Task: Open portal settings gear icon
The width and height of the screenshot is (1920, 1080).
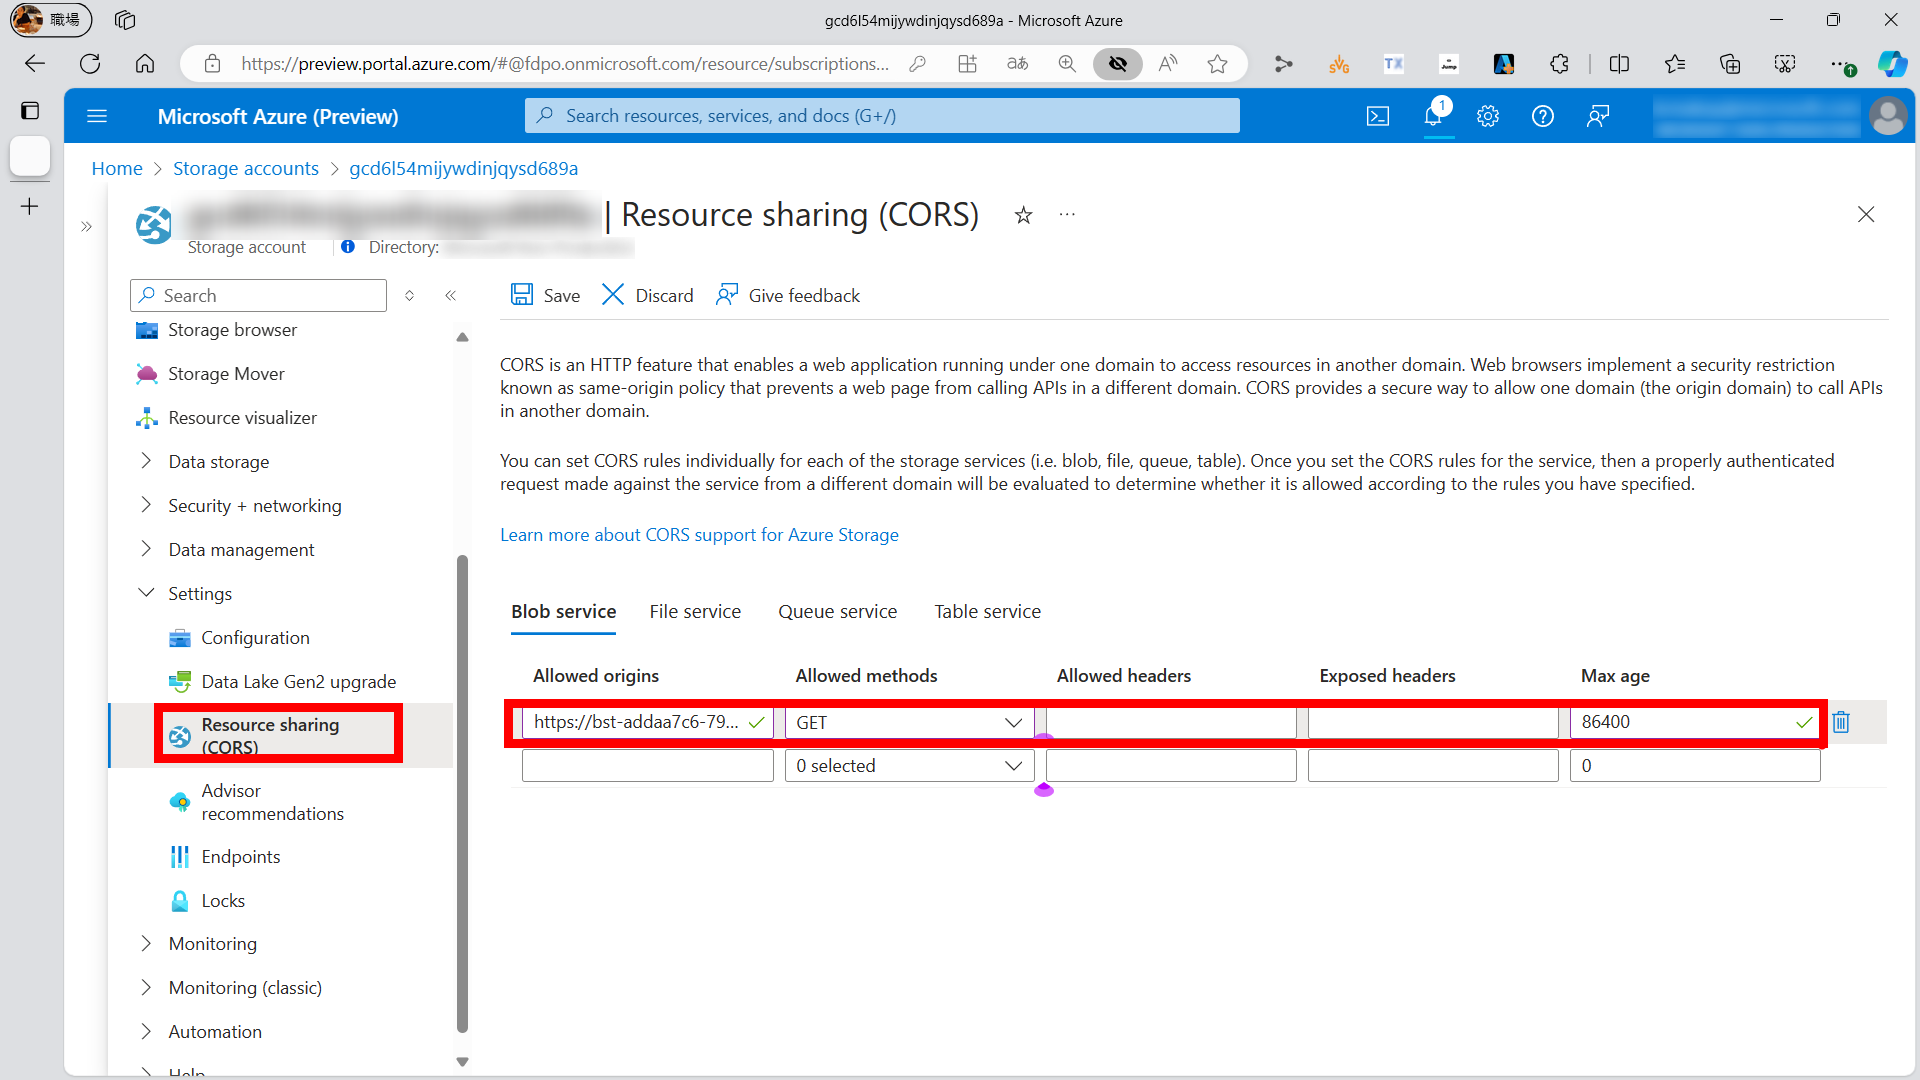Action: coord(1488,116)
